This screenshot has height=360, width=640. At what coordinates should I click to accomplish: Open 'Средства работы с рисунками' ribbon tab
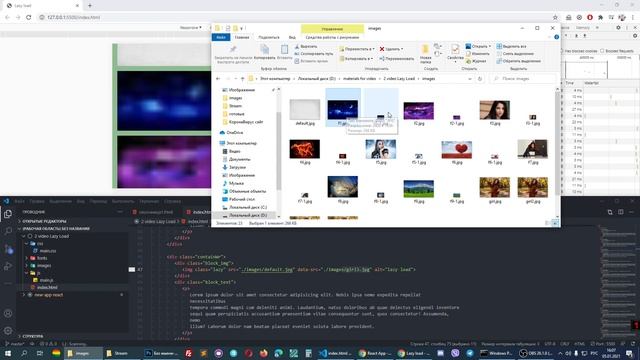pyautogui.click(x=332, y=37)
